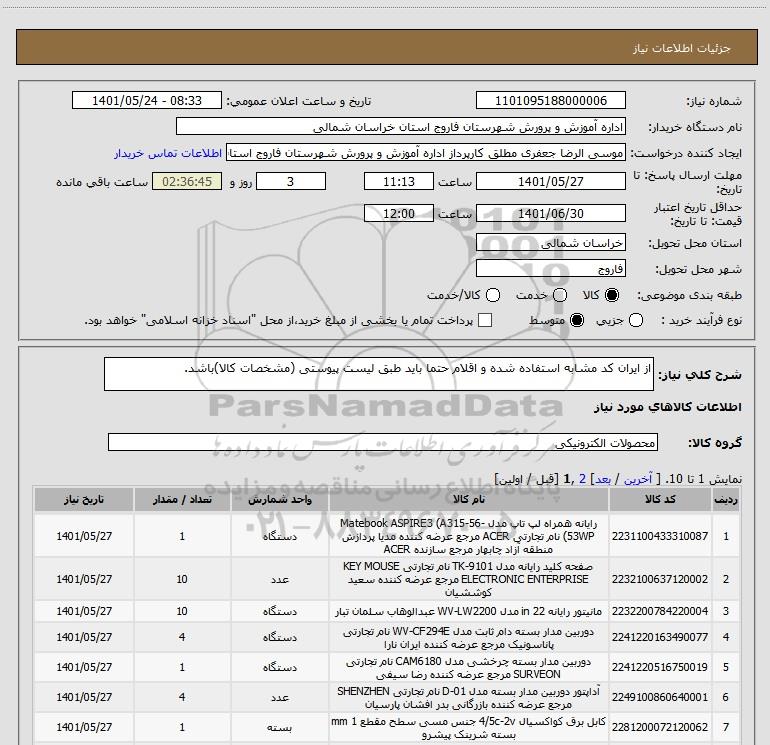This screenshot has width=770, height=745.
Task: Click column header کد کالا
Action: pyautogui.click(x=660, y=499)
